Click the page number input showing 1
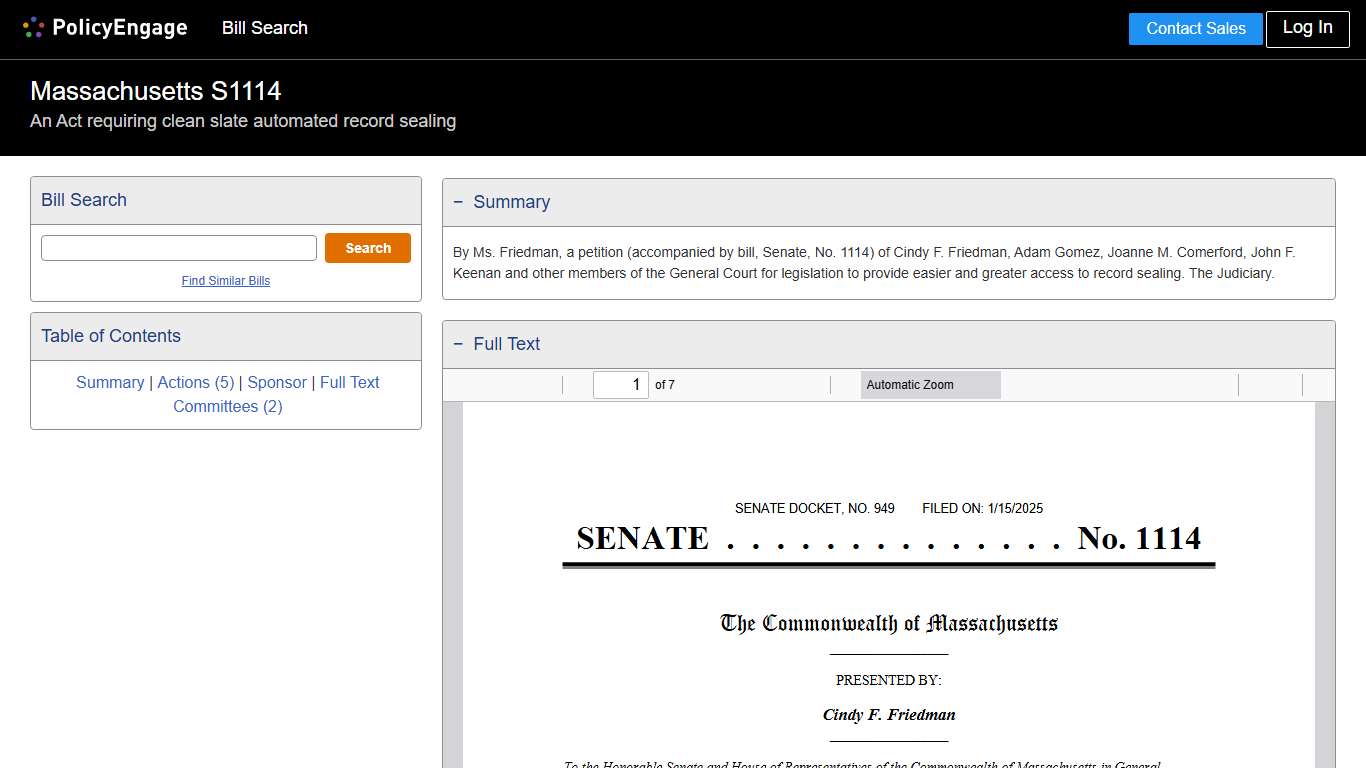The width and height of the screenshot is (1366, 768). coord(620,384)
